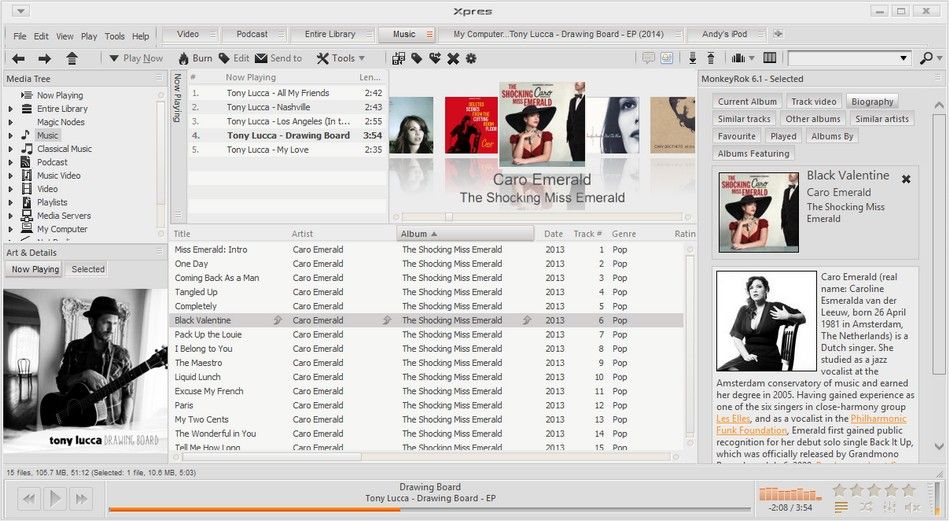Skip to next track in player
The height and width of the screenshot is (521, 949).
coord(82,499)
